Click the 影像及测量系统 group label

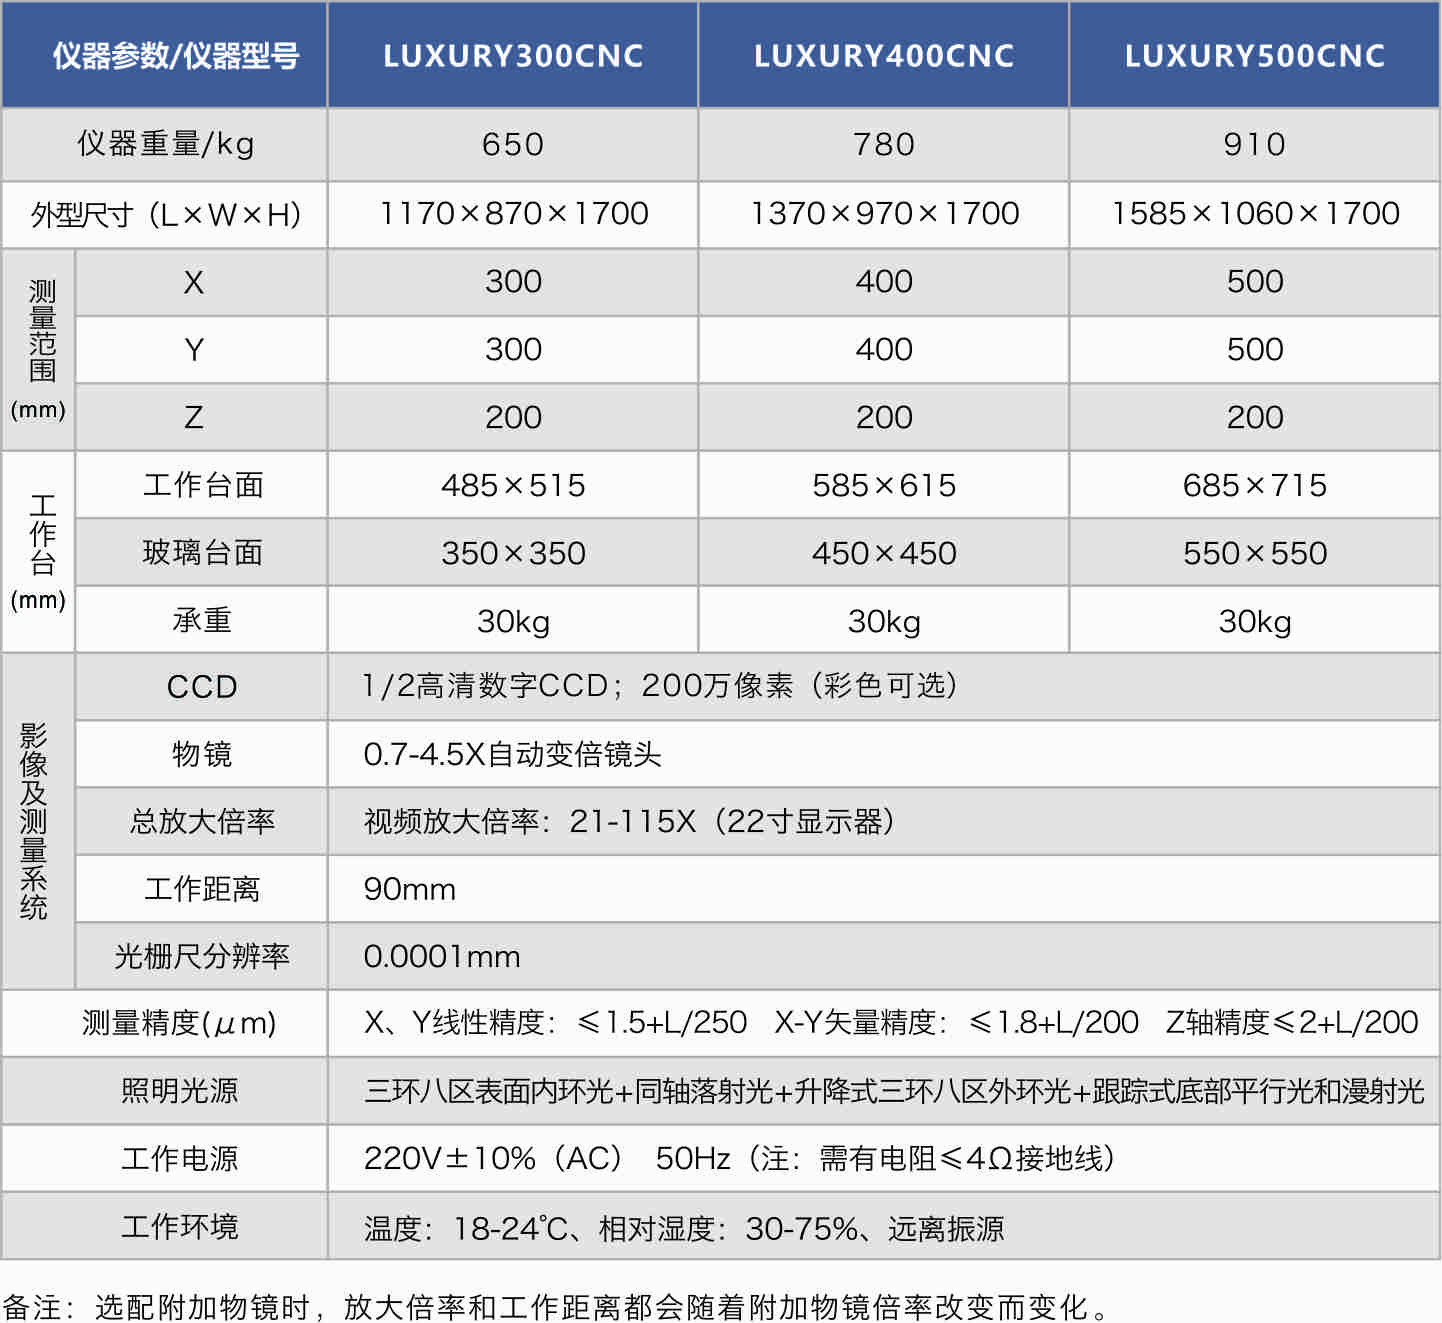(34, 821)
